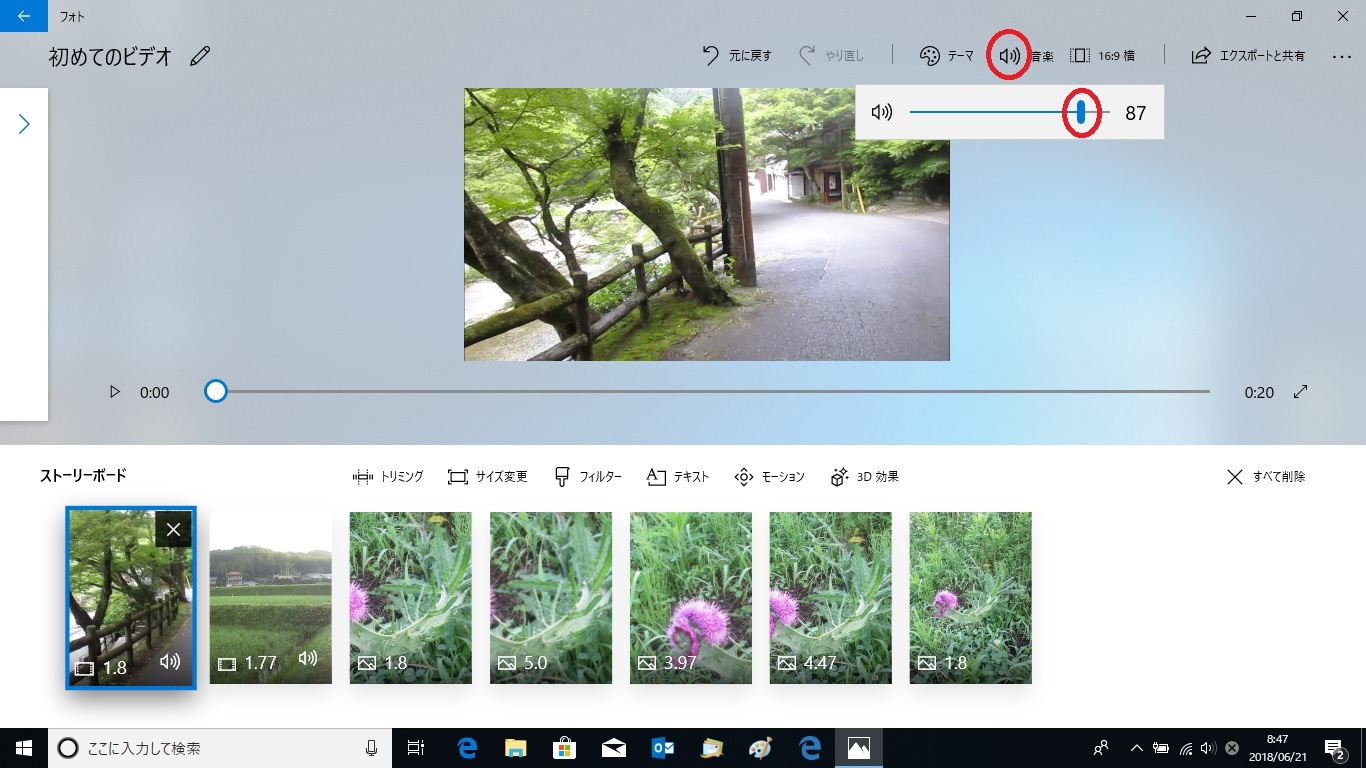Toggle volume icon on the 1.77 clip
This screenshot has height=768, width=1366.
[x=308, y=659]
